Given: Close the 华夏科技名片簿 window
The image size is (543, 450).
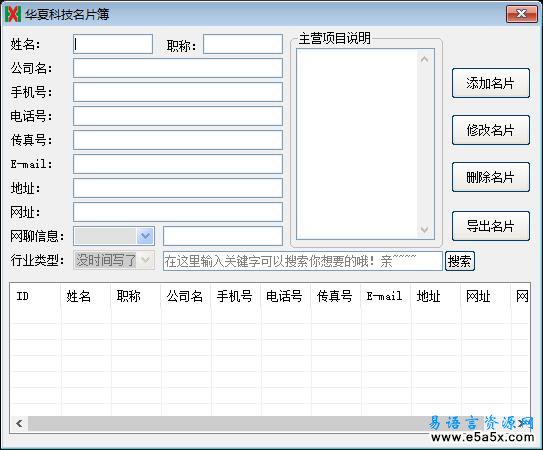Looking at the screenshot, I should (x=522, y=14).
